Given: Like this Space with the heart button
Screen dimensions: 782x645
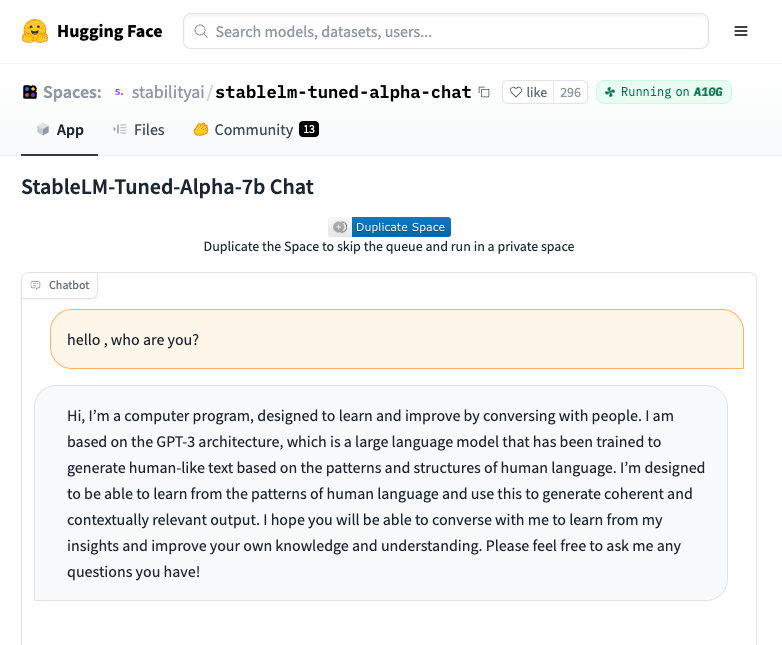Looking at the screenshot, I should [x=528, y=92].
